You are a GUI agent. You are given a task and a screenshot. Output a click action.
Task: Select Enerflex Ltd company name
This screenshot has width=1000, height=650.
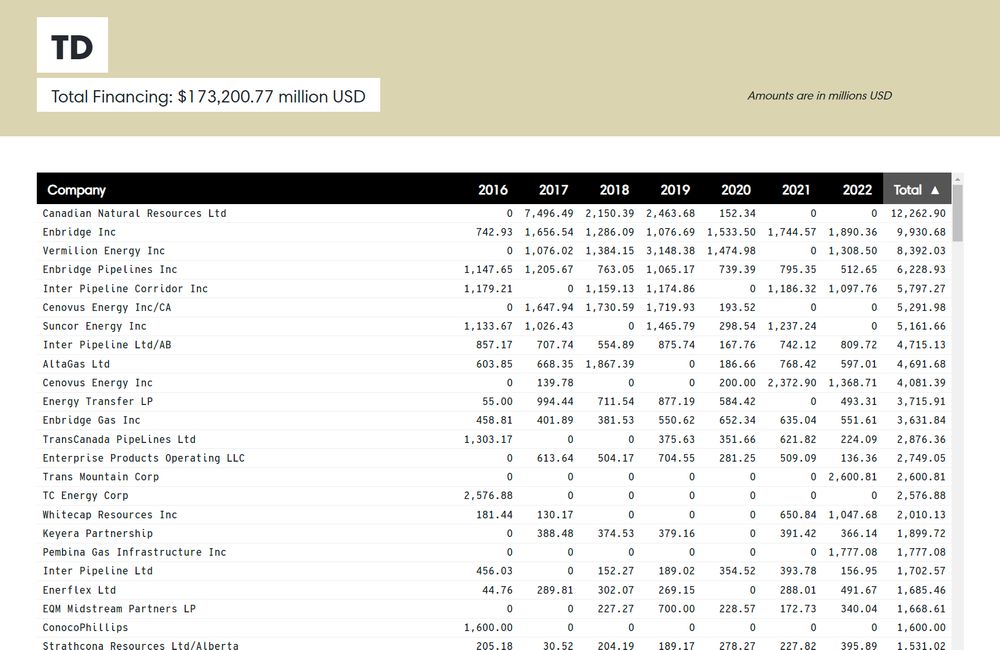tap(79, 590)
